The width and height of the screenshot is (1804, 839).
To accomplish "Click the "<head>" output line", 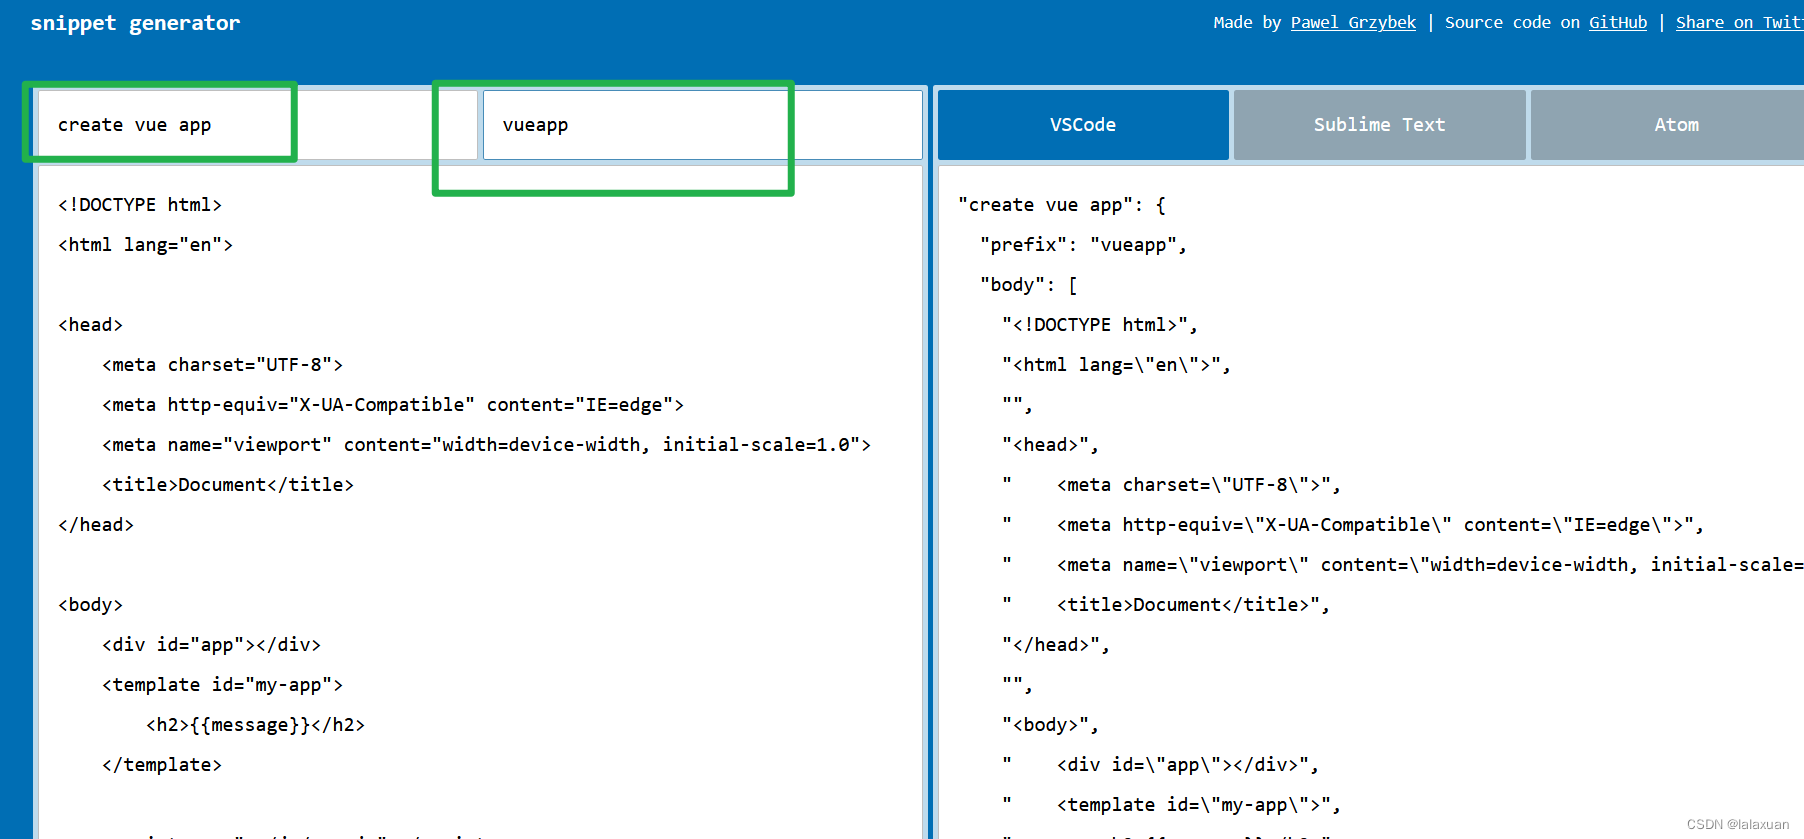I will (x=1050, y=445).
